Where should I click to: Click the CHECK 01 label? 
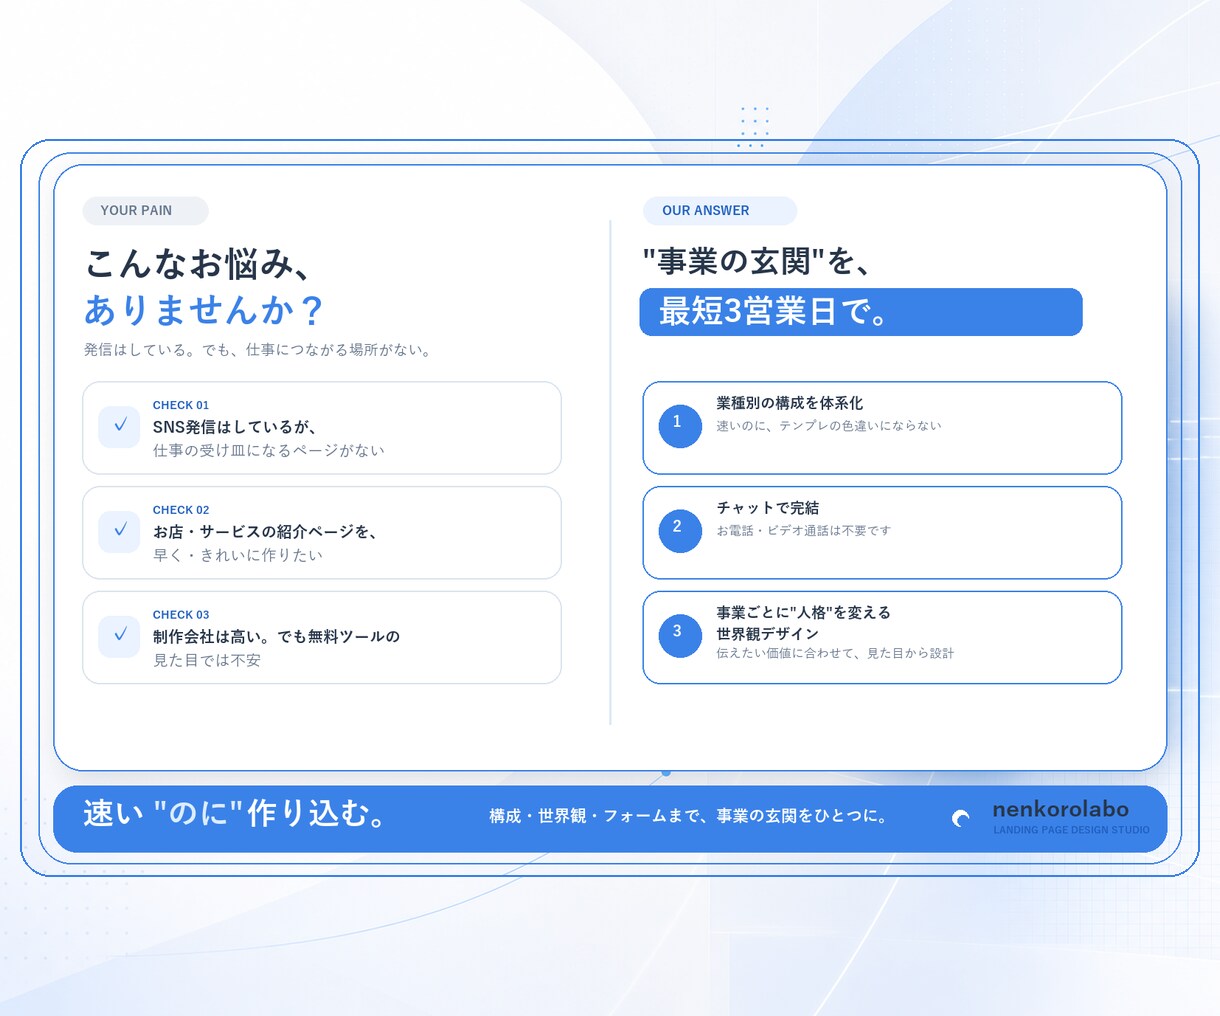tap(181, 405)
